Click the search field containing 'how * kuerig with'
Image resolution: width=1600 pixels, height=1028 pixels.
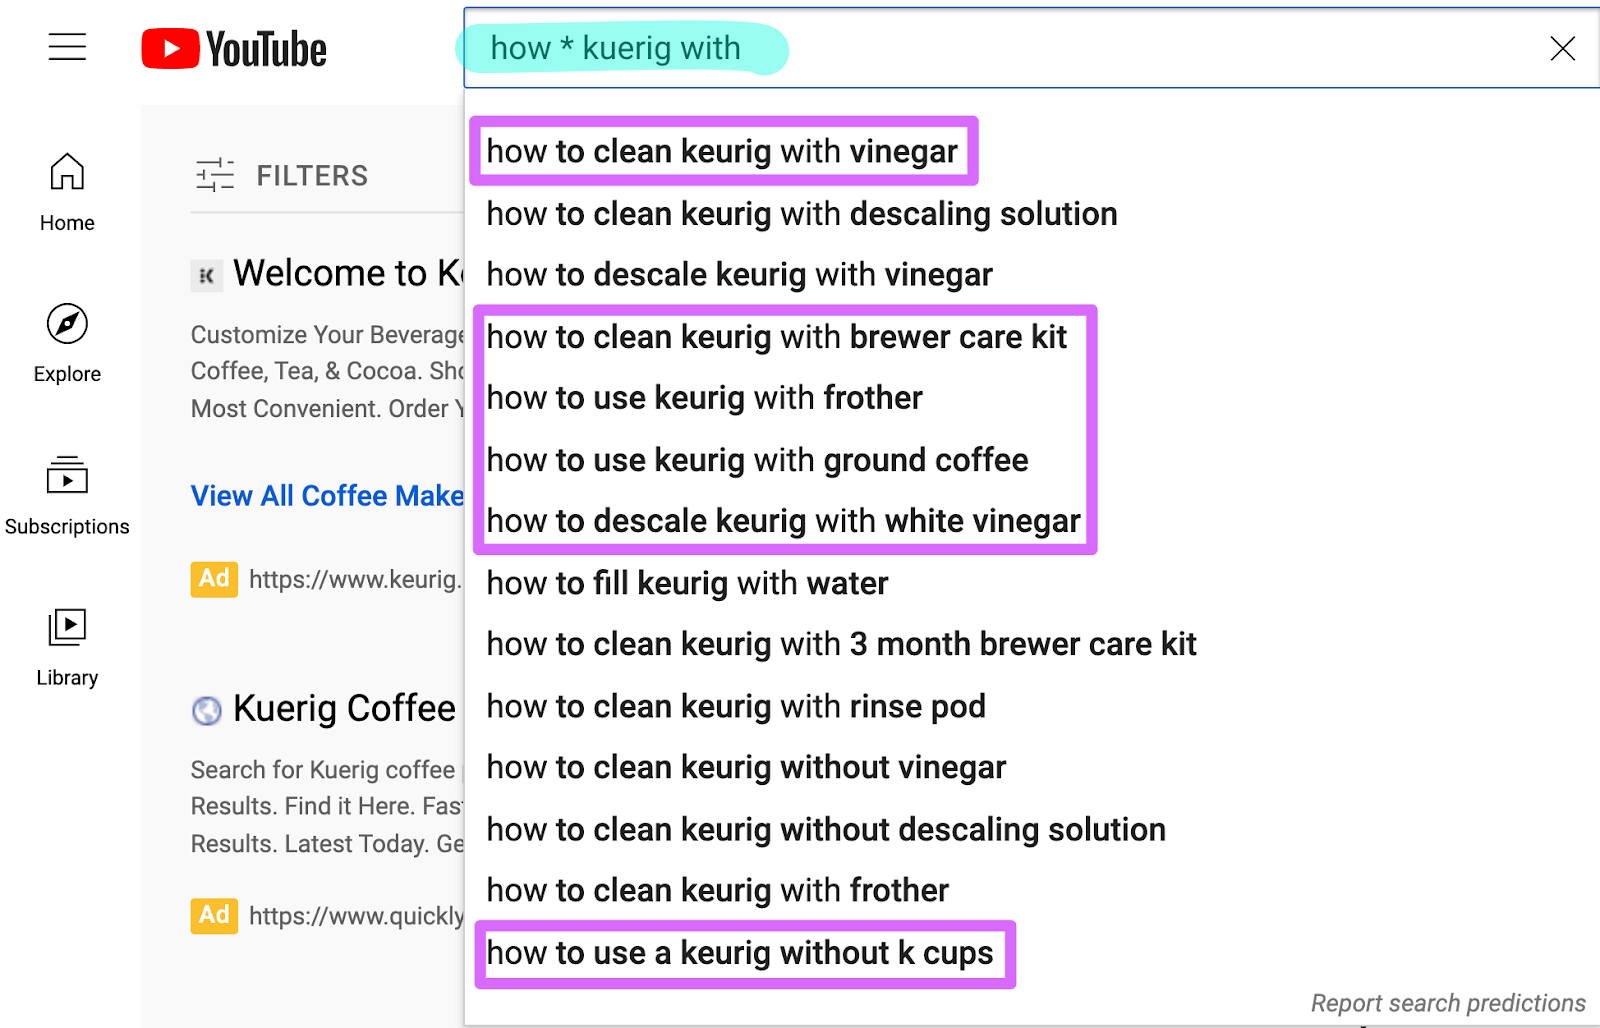pyautogui.click(x=1030, y=48)
